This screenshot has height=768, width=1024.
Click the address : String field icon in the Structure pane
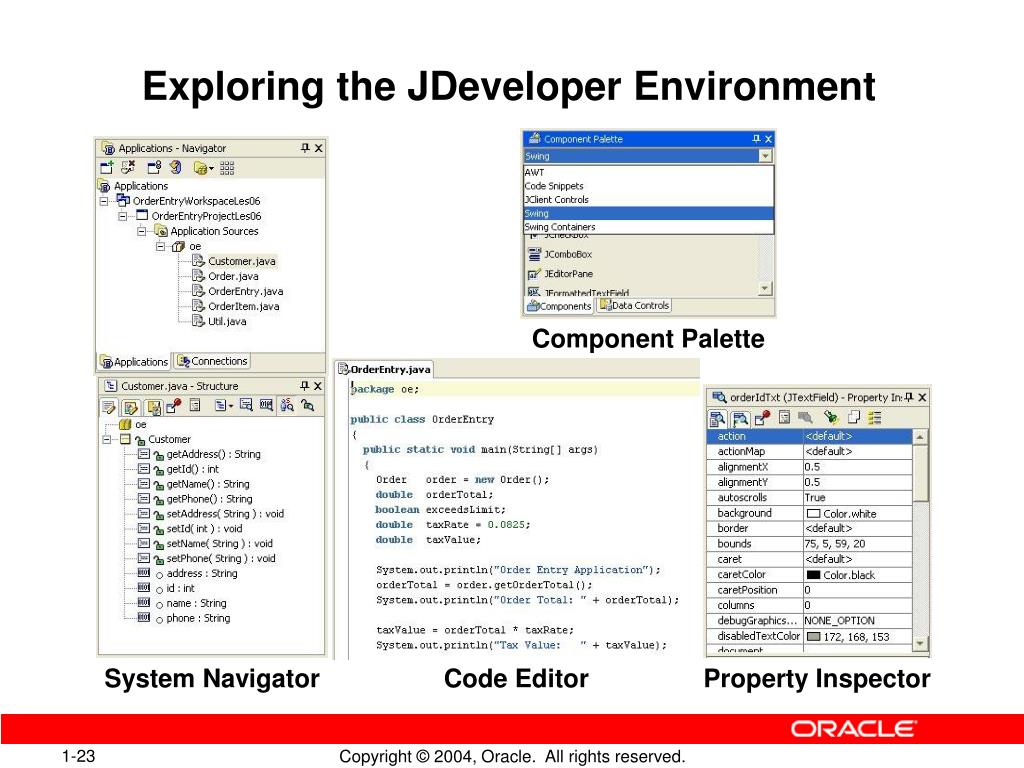[144, 573]
